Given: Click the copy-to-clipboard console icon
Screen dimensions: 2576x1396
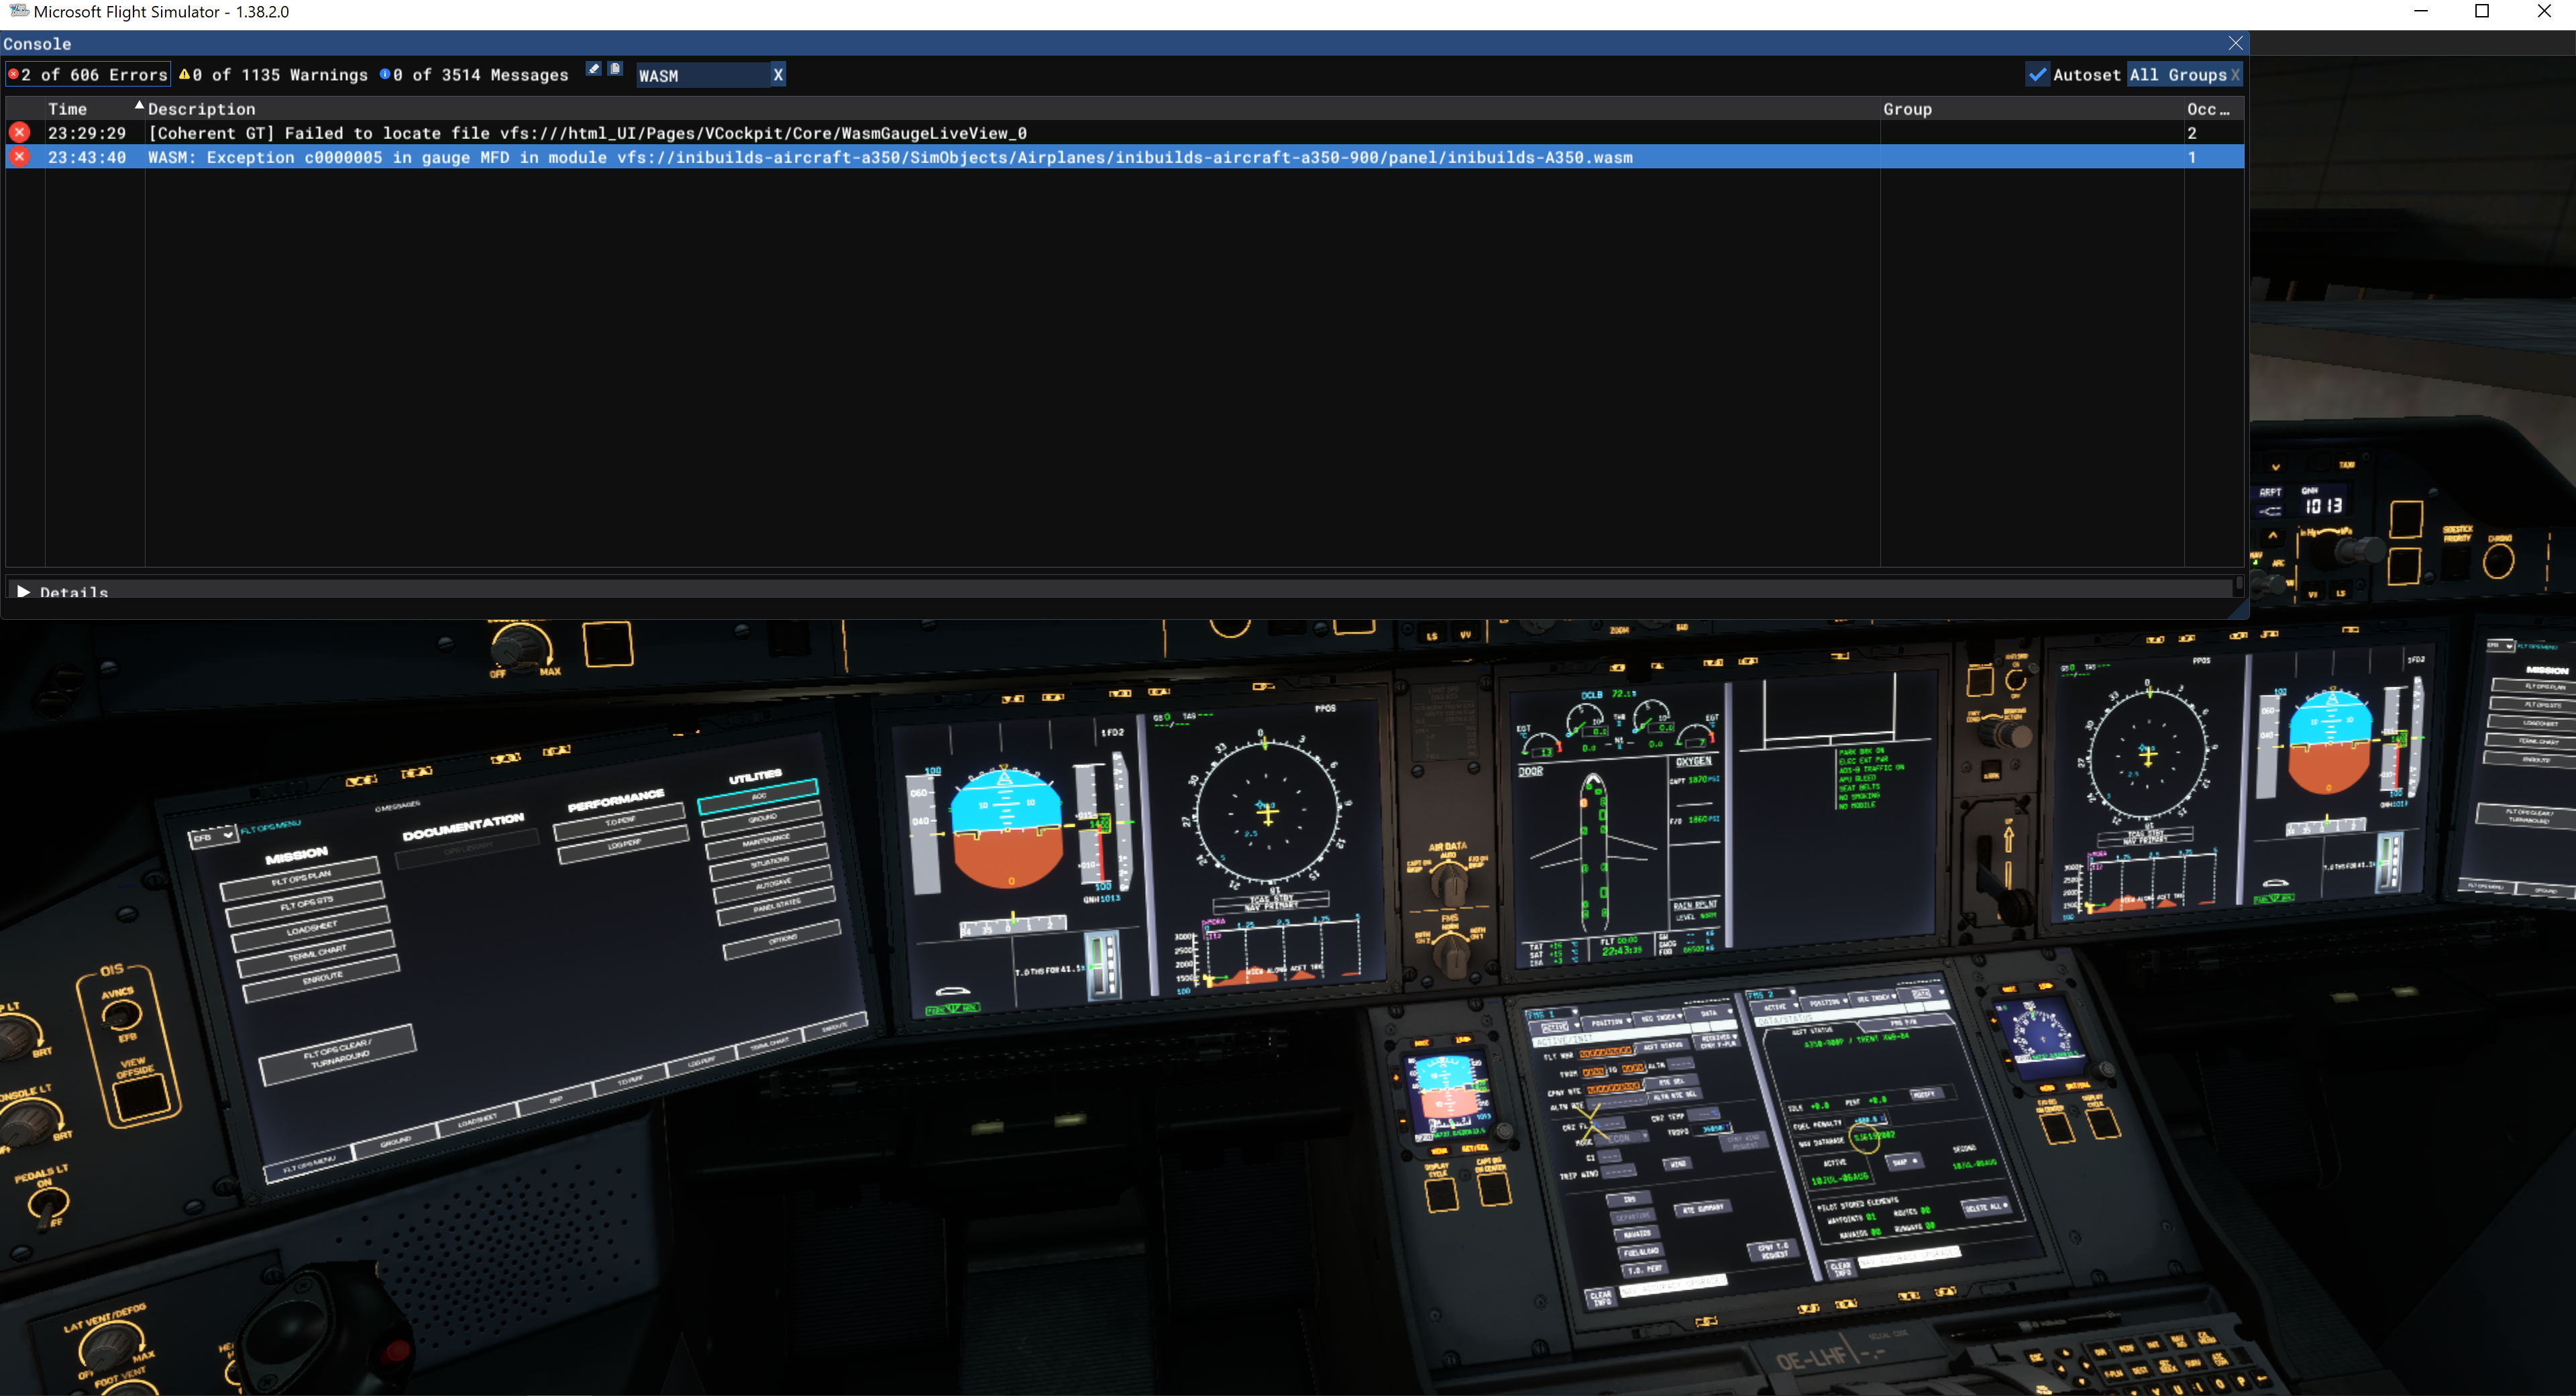Looking at the screenshot, I should coord(616,69).
